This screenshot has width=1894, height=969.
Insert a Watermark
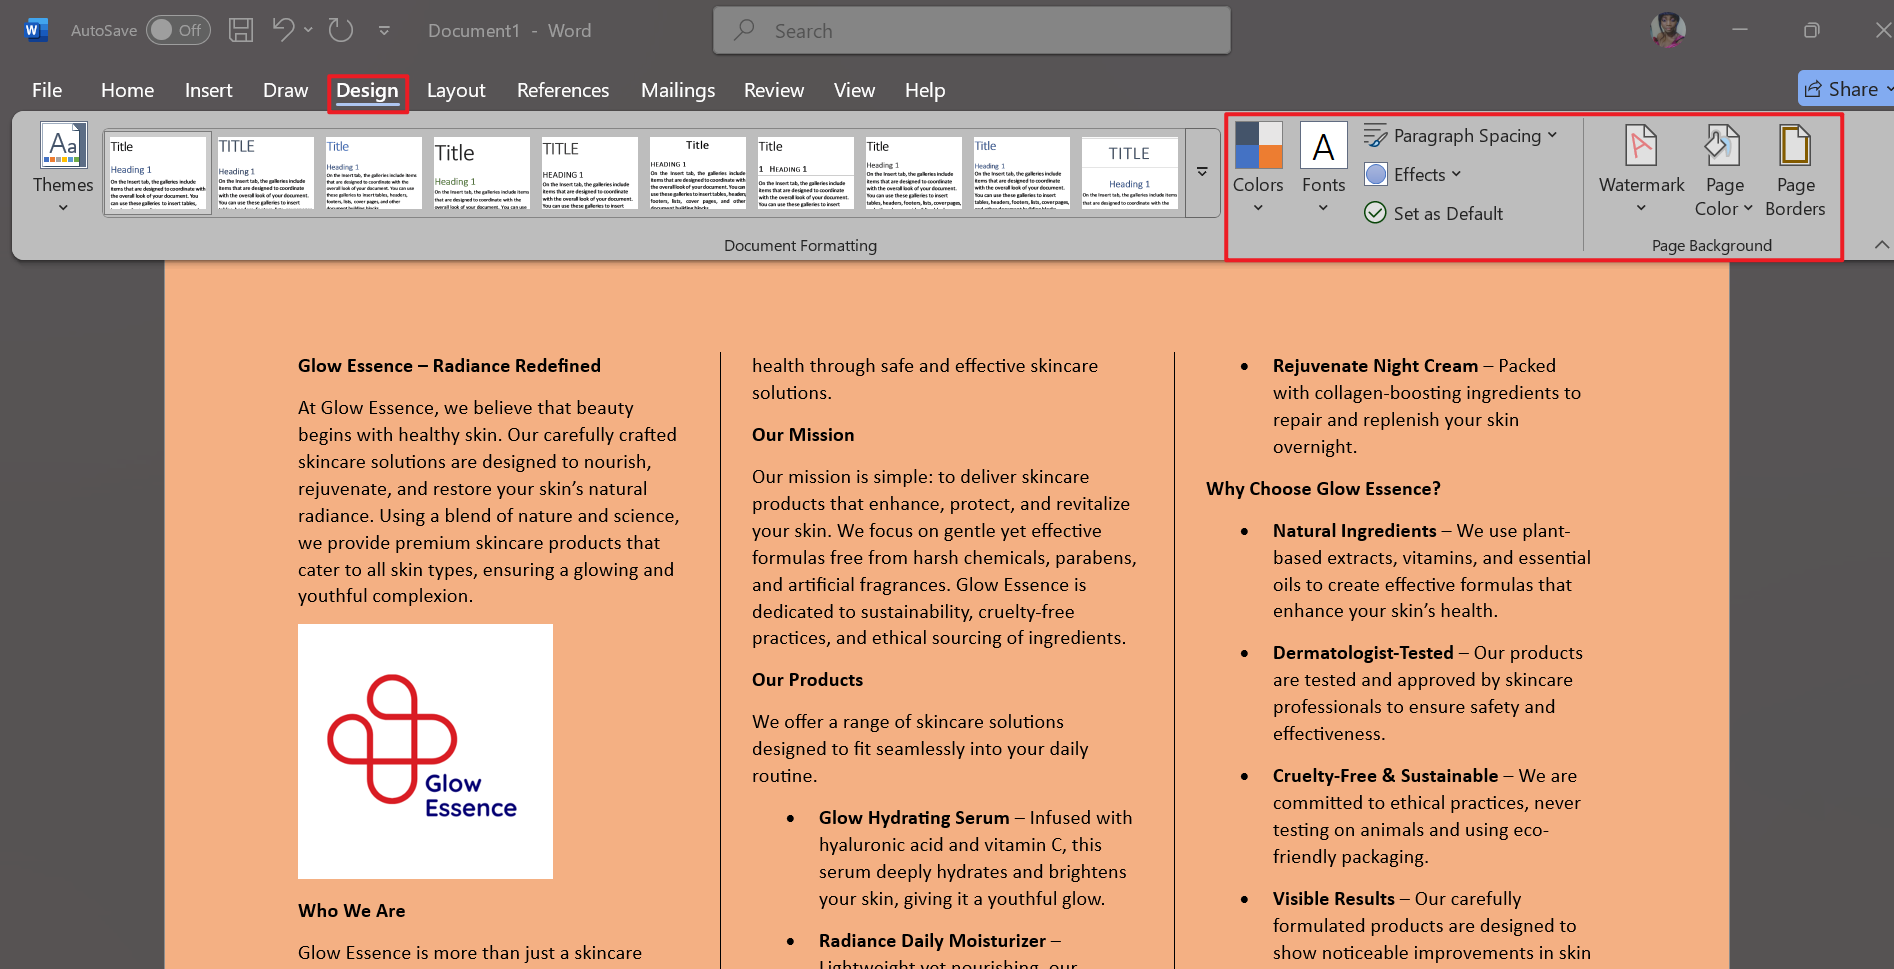pos(1640,170)
